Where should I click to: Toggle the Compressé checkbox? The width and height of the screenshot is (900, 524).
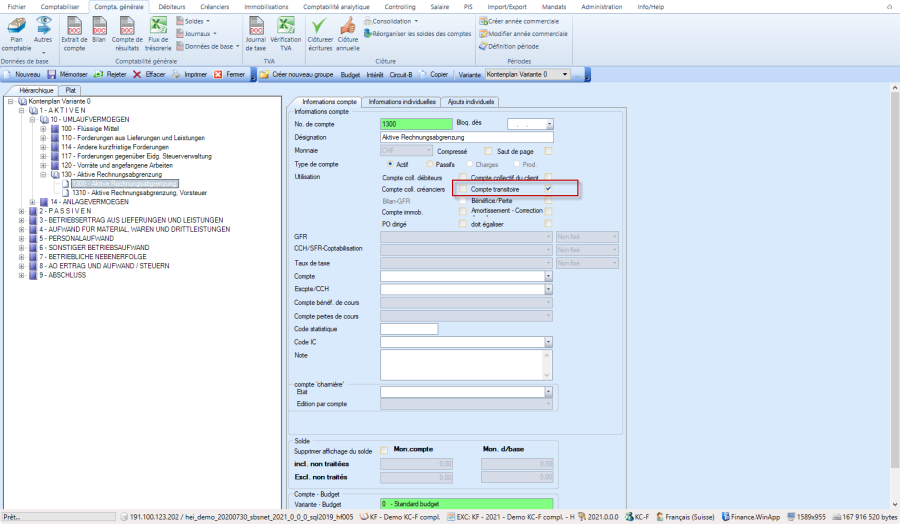(488, 151)
